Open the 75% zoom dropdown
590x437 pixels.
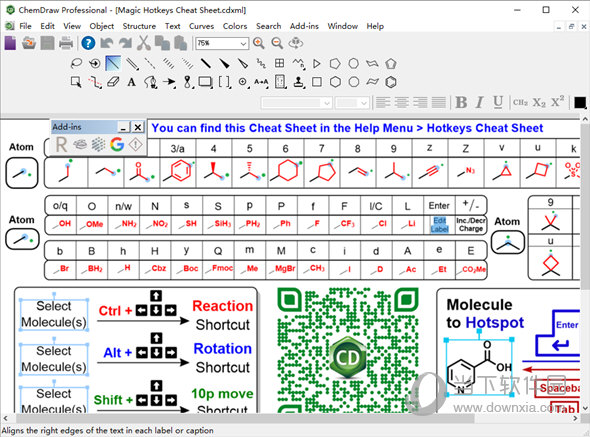click(244, 44)
